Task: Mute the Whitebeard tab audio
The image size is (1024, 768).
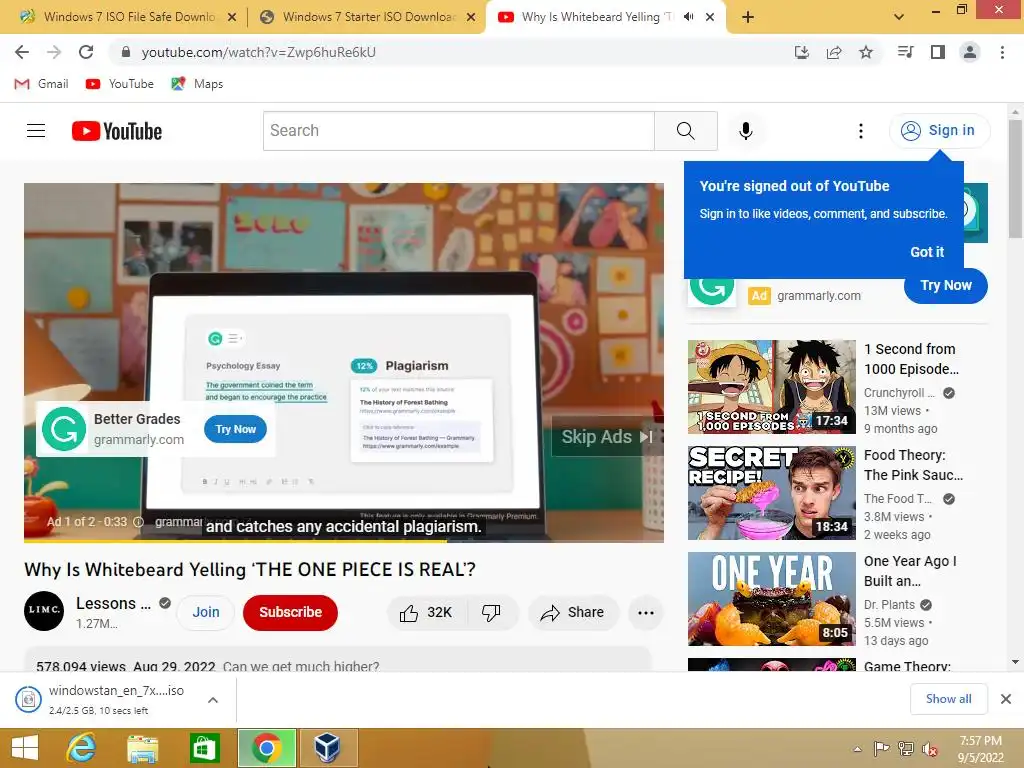Action: pos(688,17)
